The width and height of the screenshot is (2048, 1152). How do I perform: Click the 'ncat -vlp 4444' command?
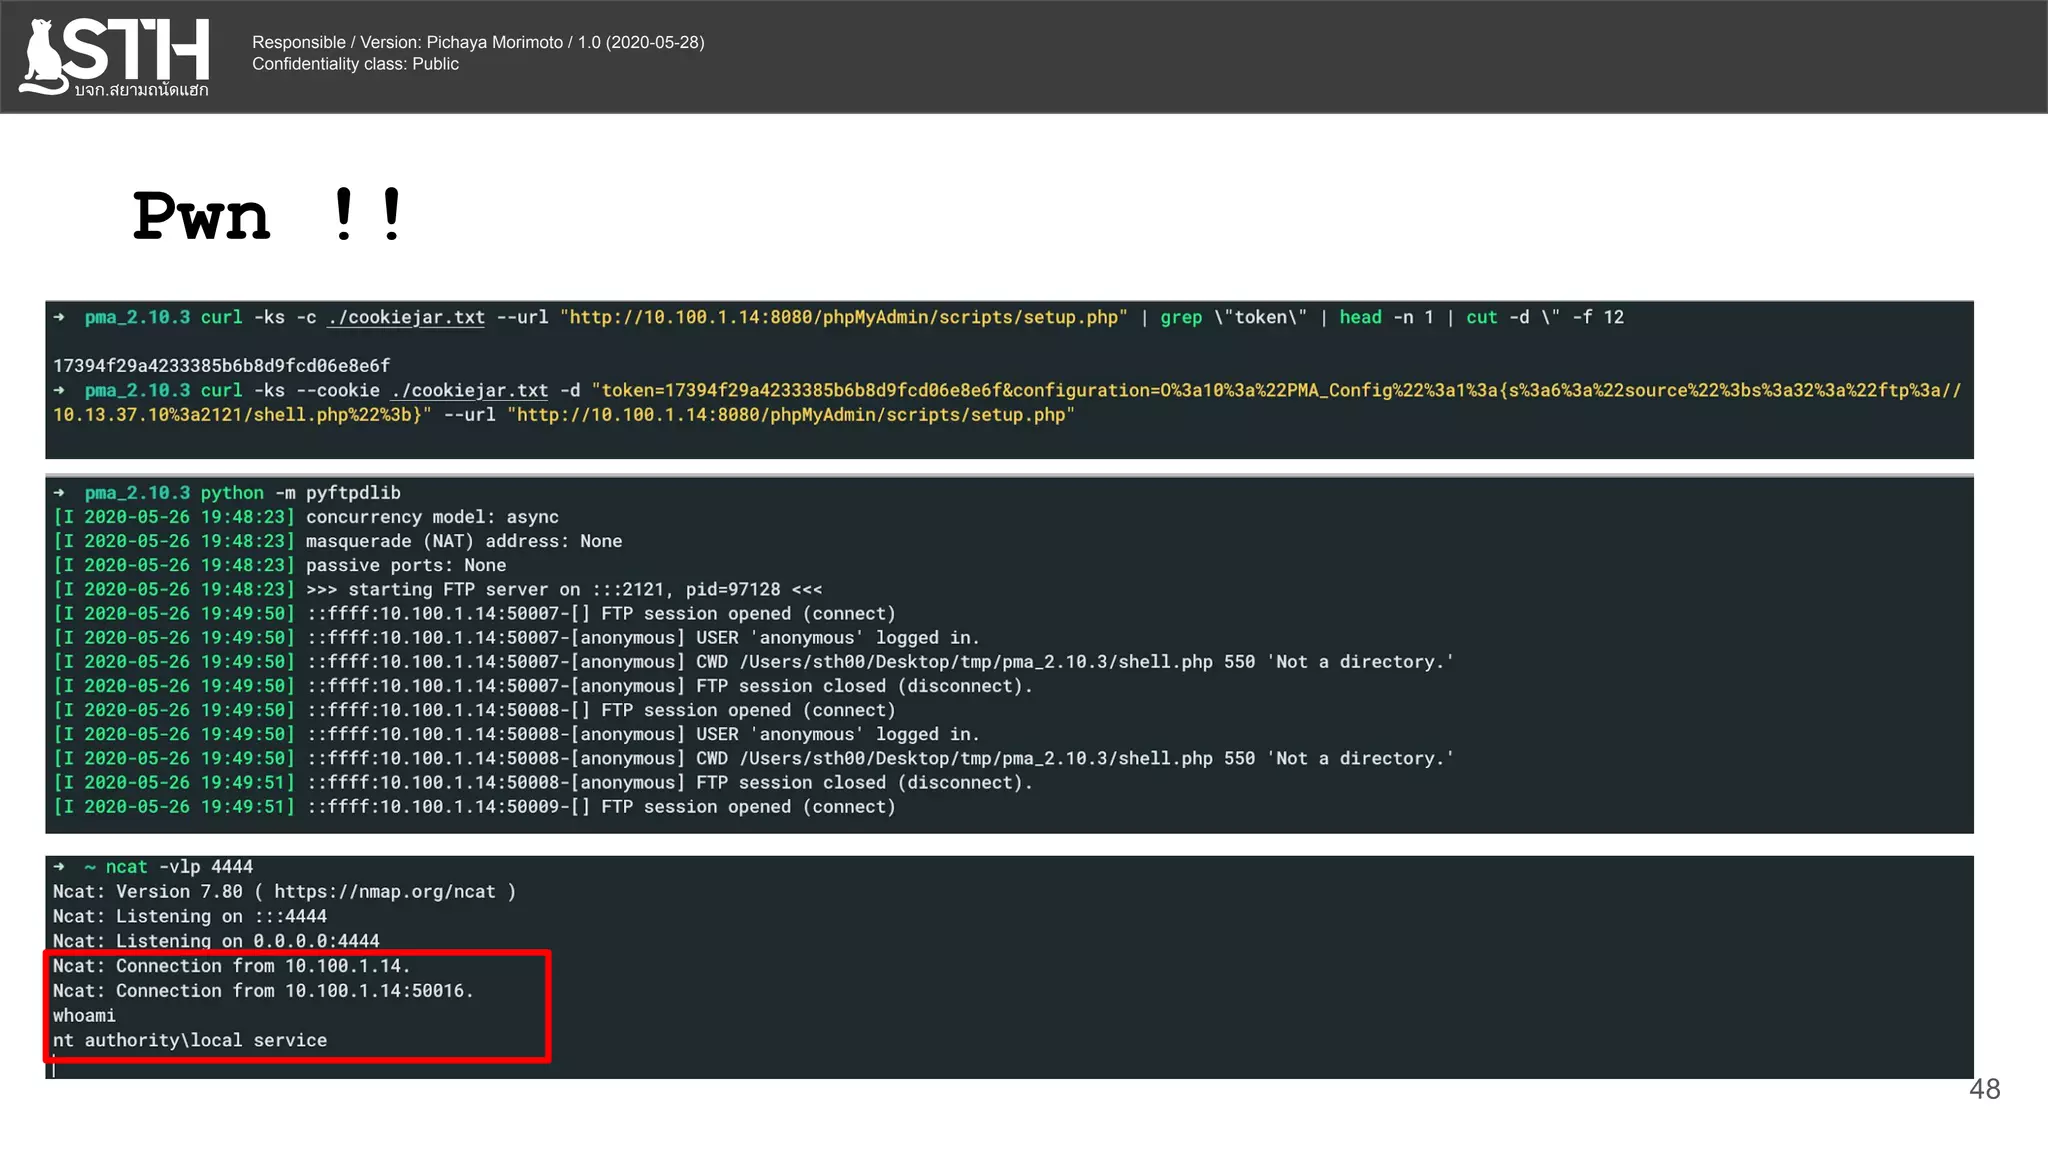[x=179, y=867]
